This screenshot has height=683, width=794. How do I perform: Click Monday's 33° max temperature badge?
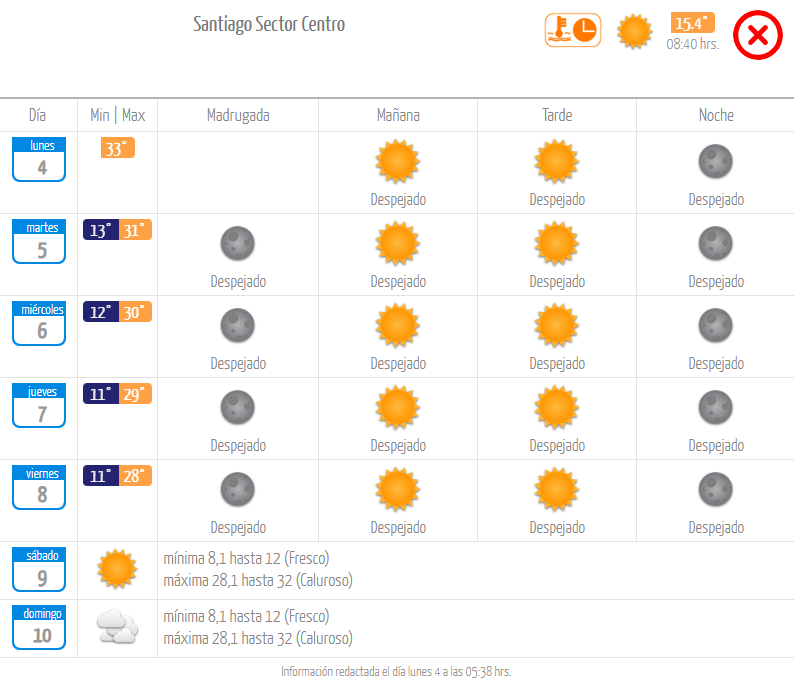tap(117, 148)
